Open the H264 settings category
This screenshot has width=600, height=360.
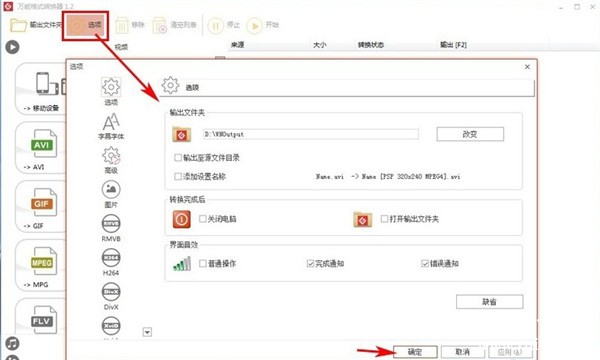tap(111, 262)
